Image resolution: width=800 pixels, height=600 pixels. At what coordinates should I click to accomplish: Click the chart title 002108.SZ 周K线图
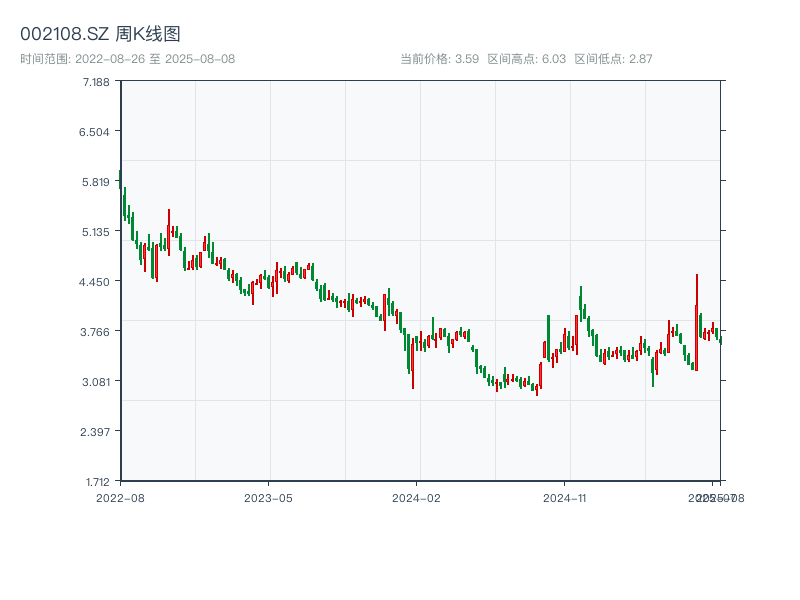(x=100, y=34)
